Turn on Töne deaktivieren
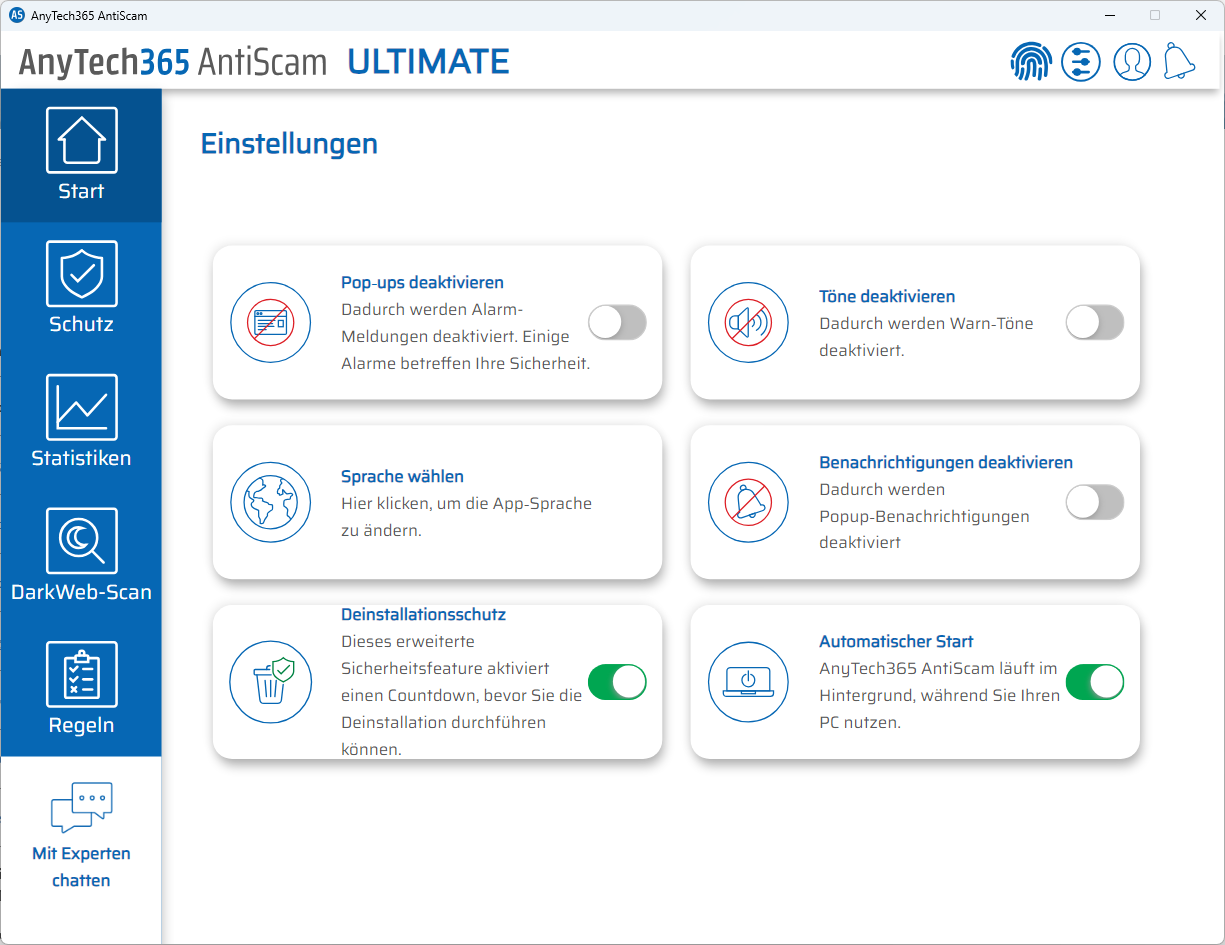 pyautogui.click(x=1095, y=322)
